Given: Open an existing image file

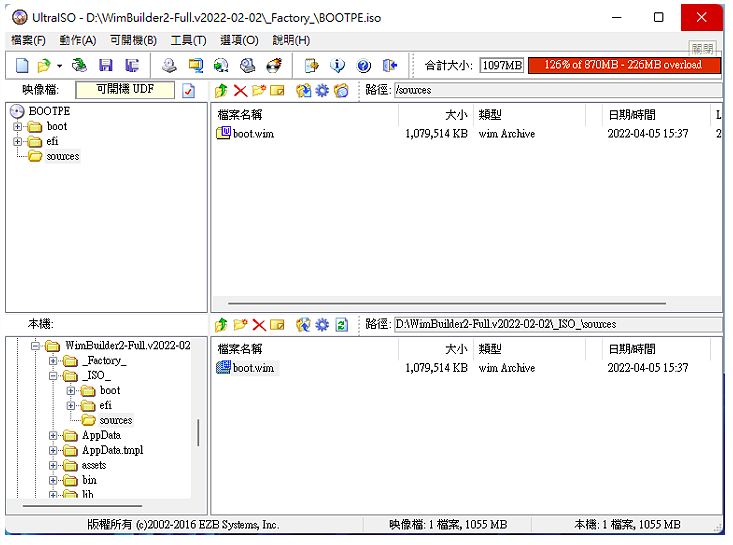Looking at the screenshot, I should pyautogui.click(x=44, y=65).
